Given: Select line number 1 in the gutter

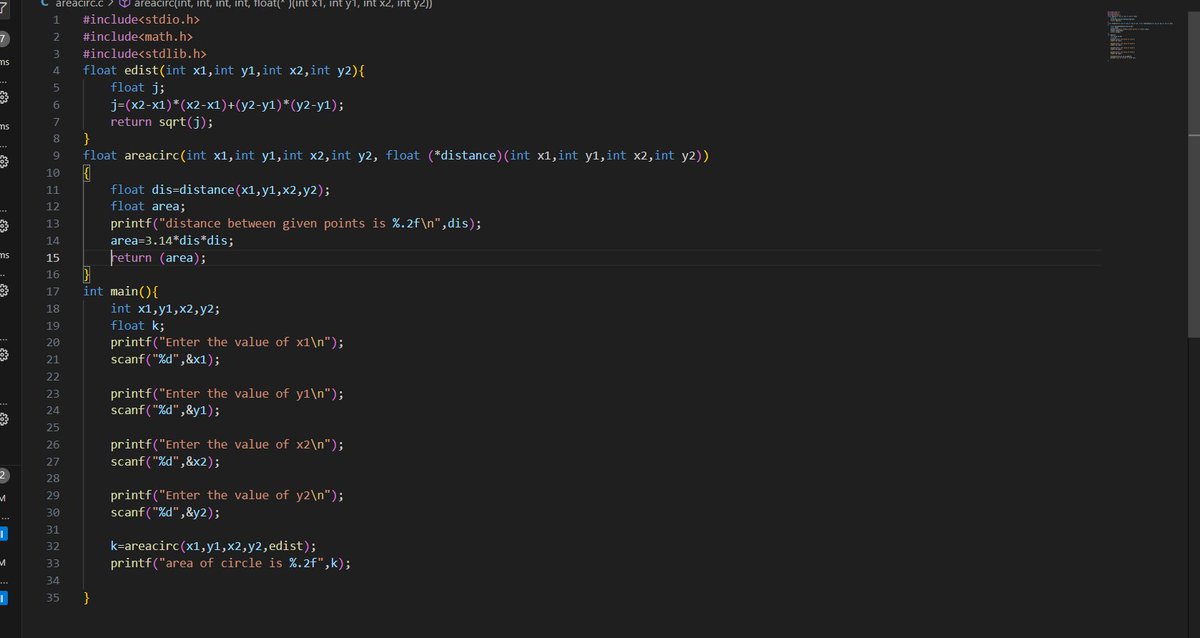Looking at the screenshot, I should point(57,19).
